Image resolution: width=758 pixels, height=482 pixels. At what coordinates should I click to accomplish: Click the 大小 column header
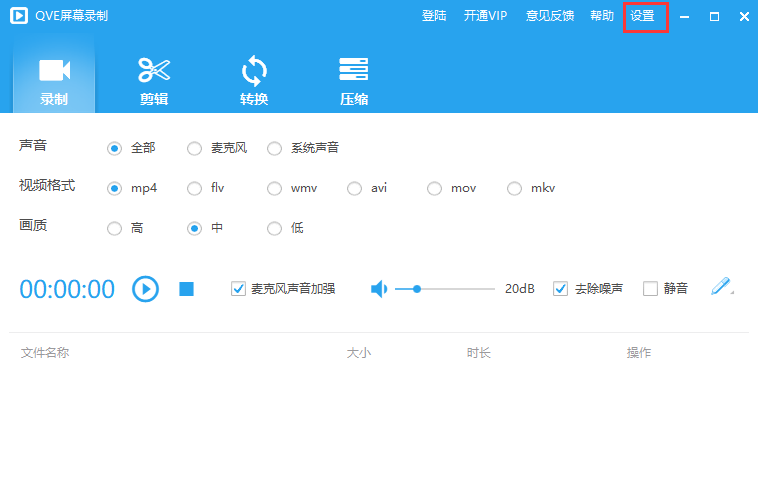[359, 353]
